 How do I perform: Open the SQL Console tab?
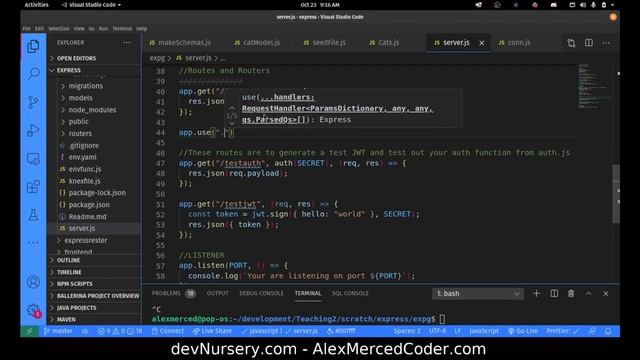pos(350,293)
